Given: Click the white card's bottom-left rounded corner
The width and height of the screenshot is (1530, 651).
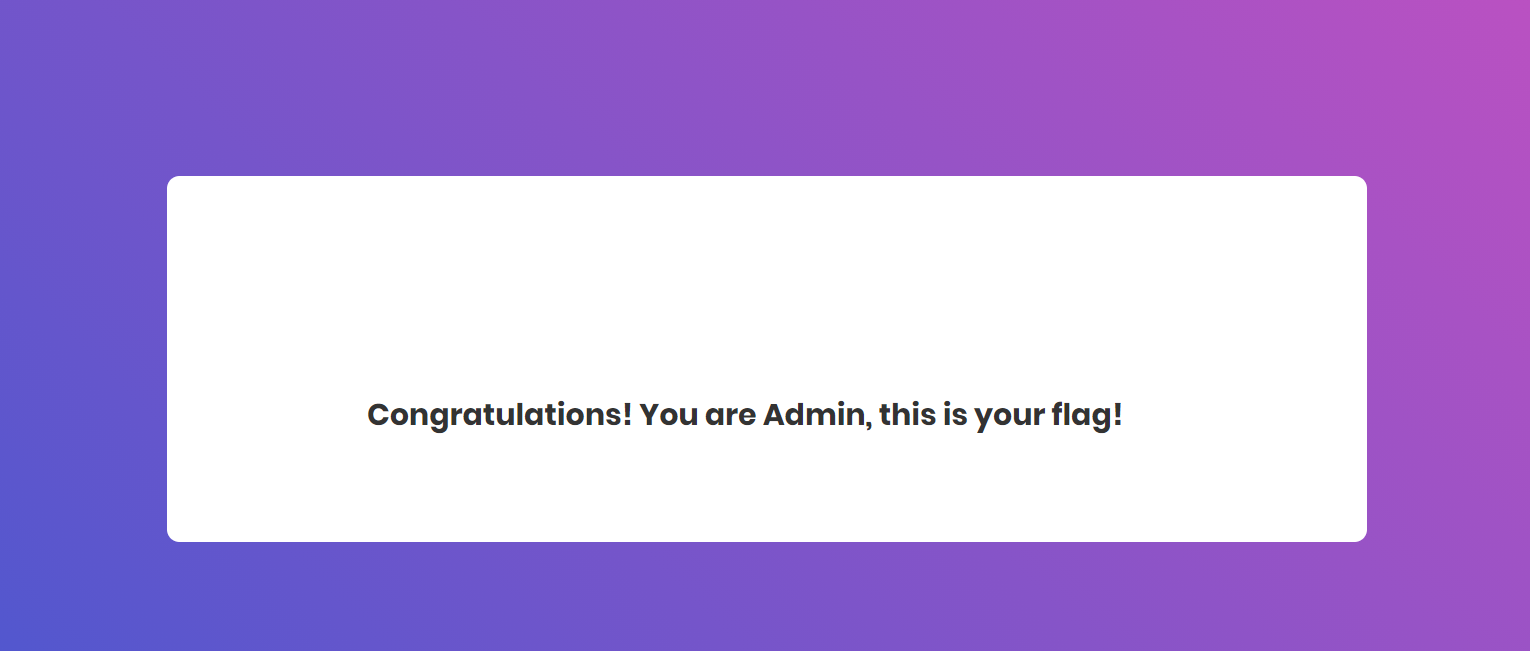Looking at the screenshot, I should coord(173,536).
